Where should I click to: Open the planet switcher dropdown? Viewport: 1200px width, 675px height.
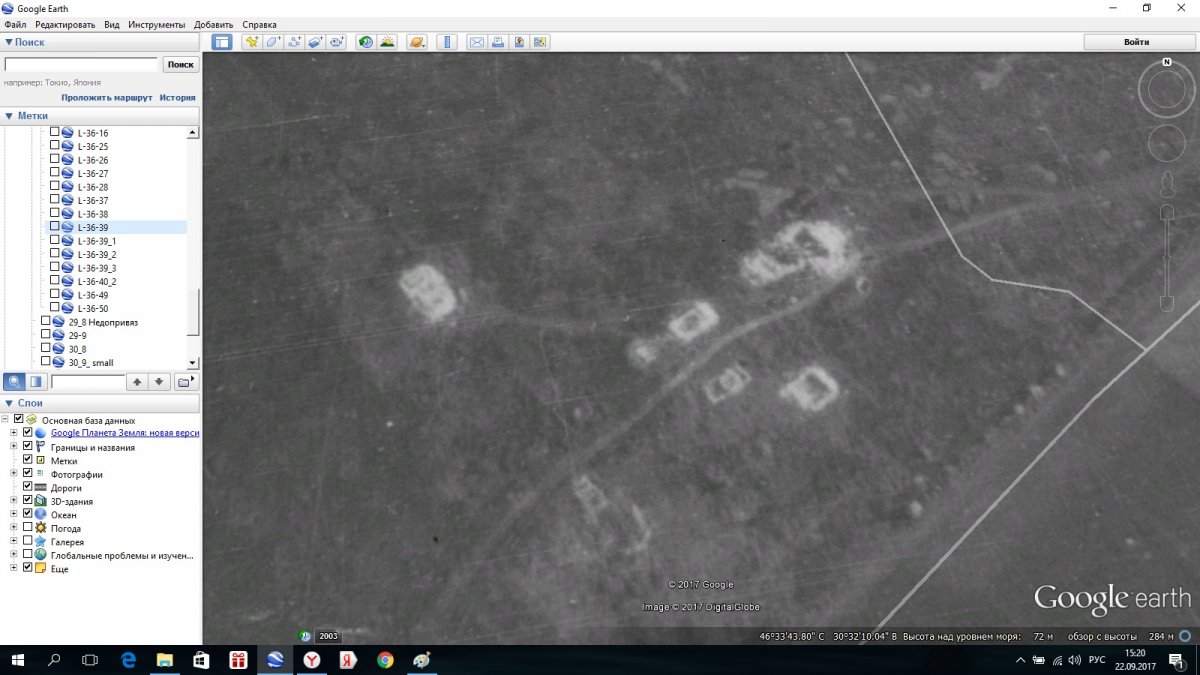[x=417, y=42]
